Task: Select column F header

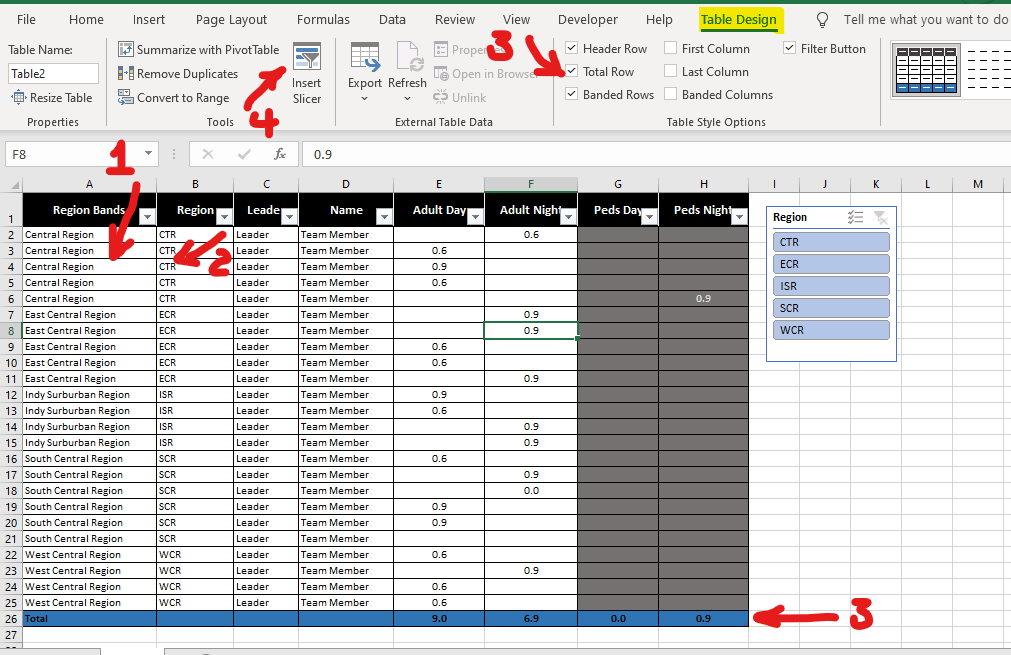Action: coord(531,184)
